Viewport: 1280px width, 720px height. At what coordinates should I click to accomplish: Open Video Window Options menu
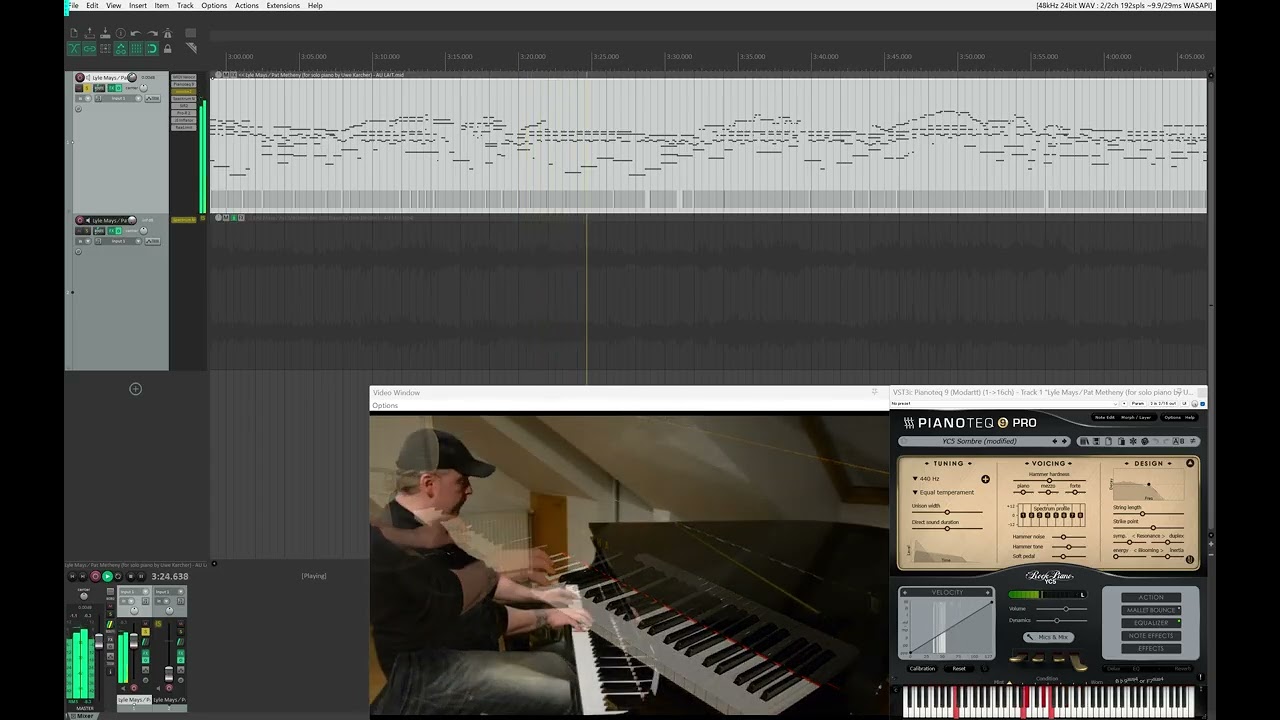click(385, 405)
